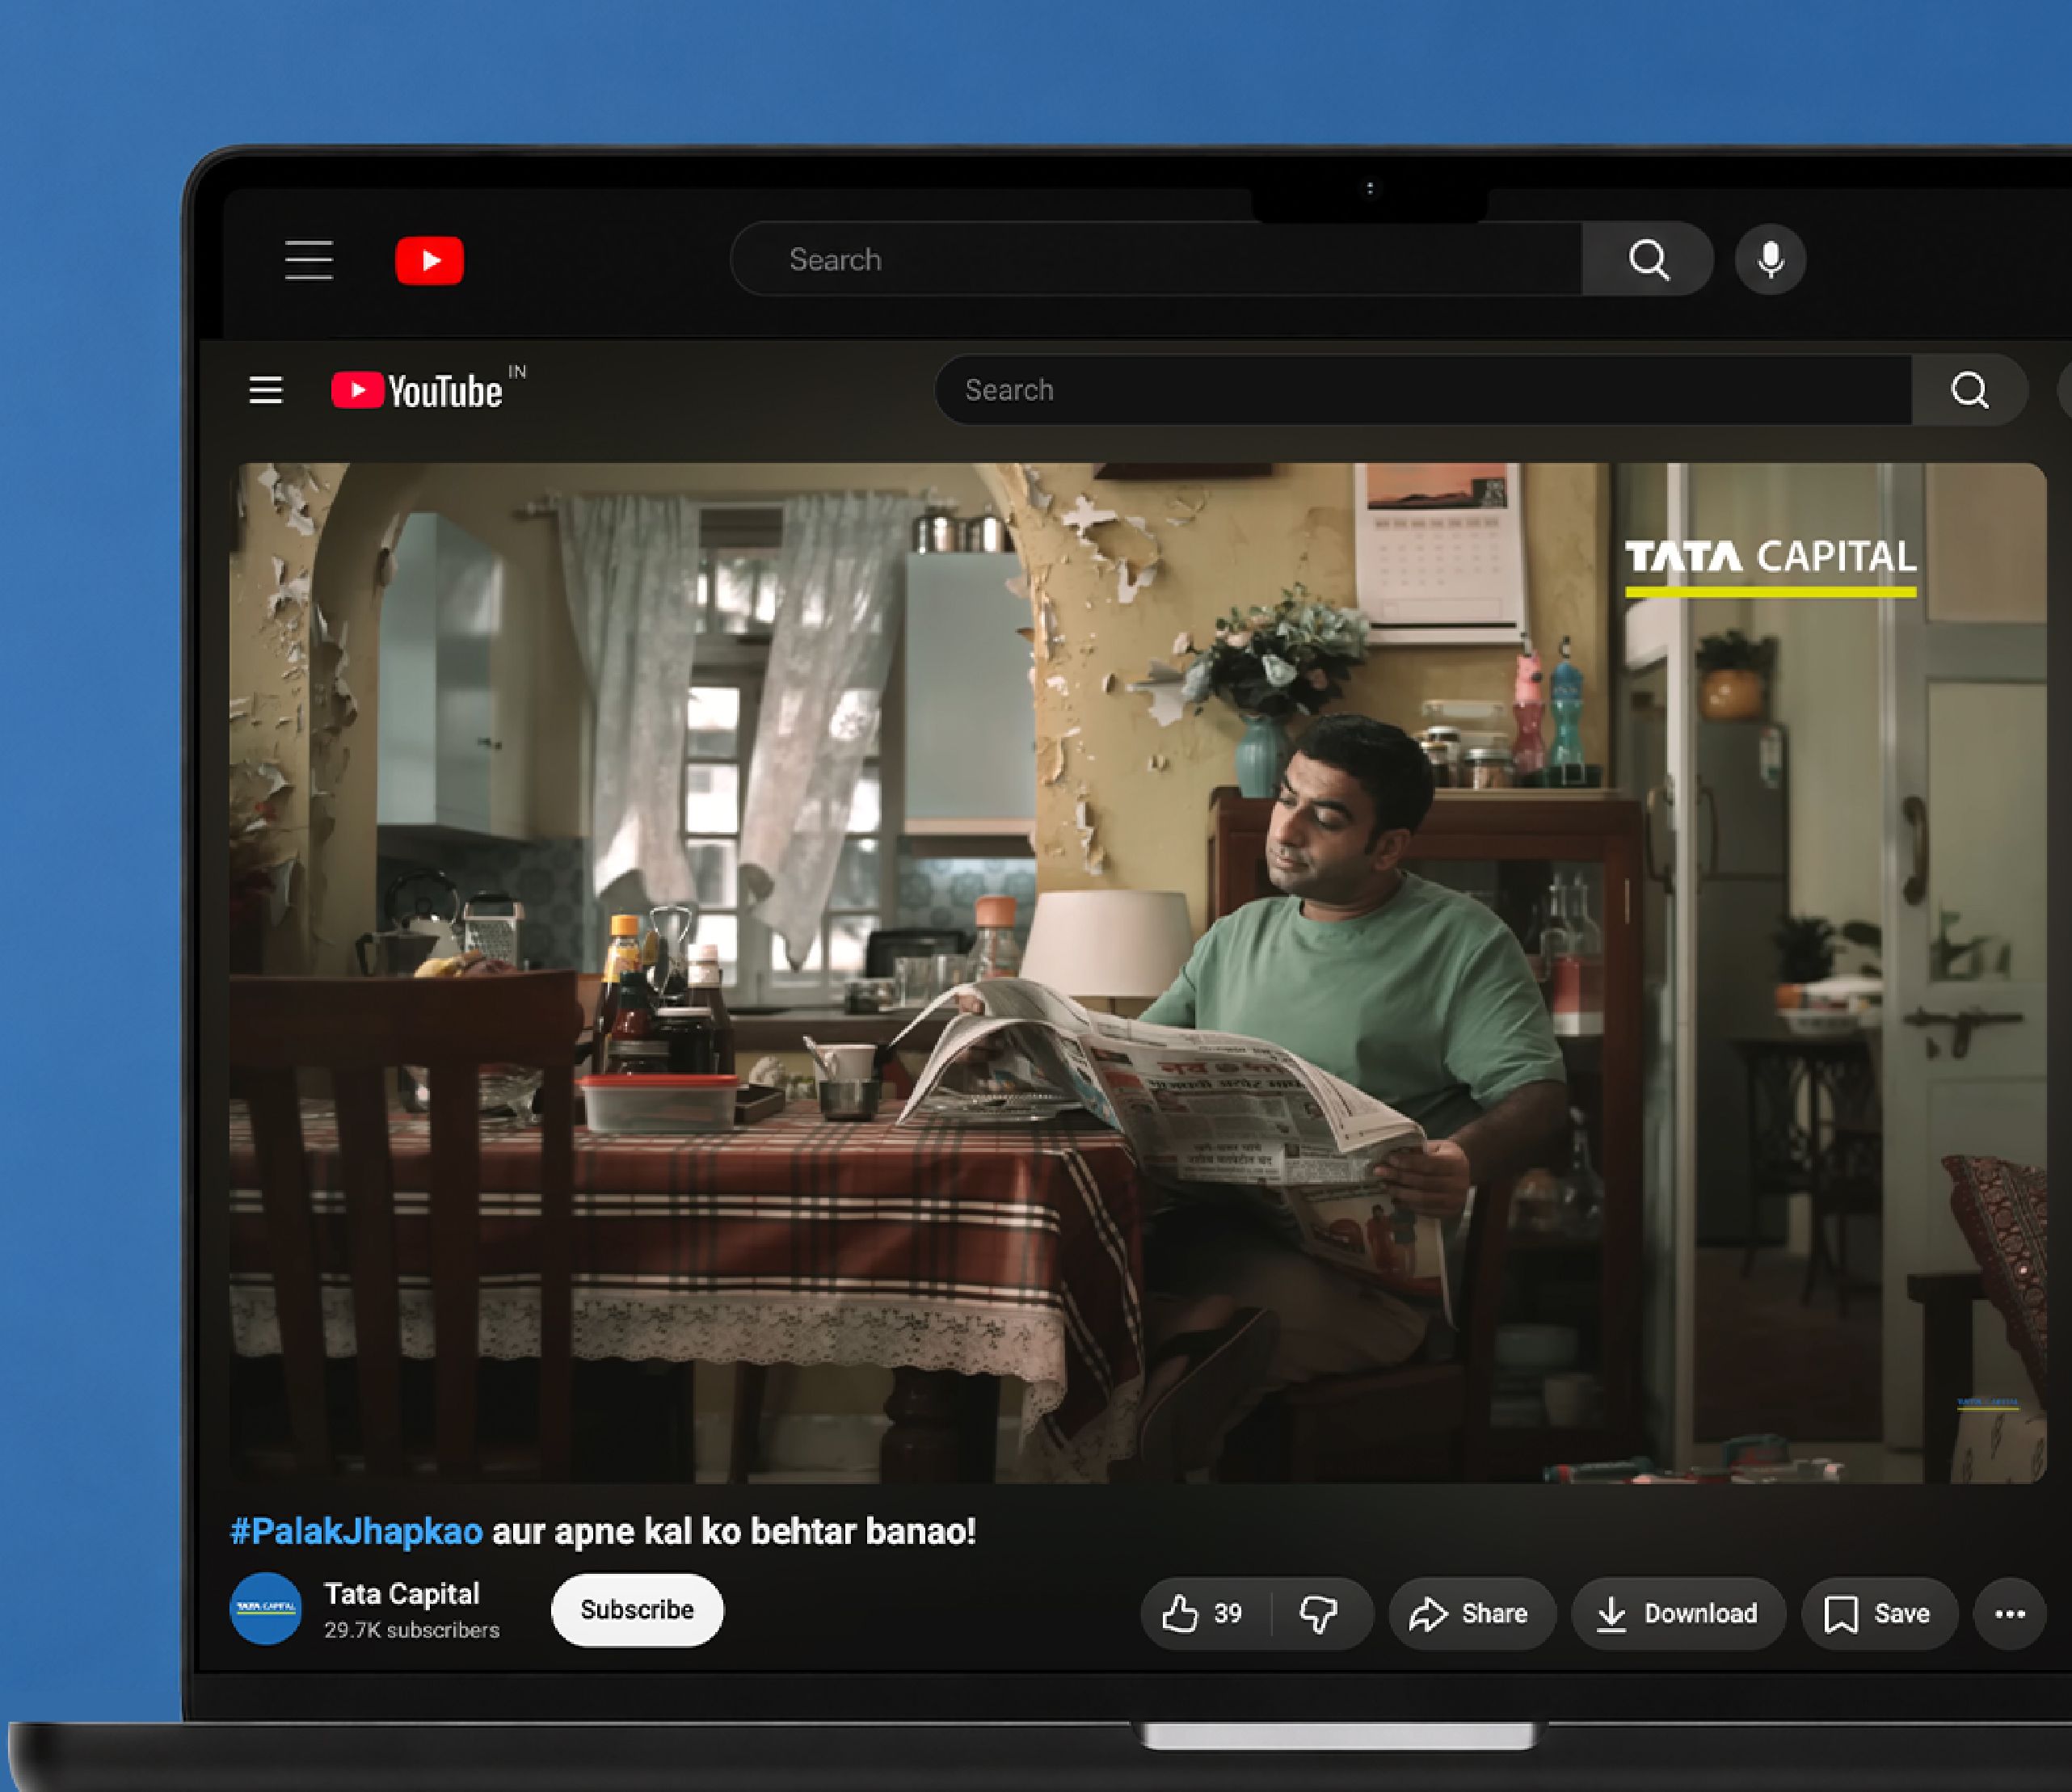Open the #PalakJhapkao hashtag link
Screen dimensions: 2072x1792
point(357,1531)
